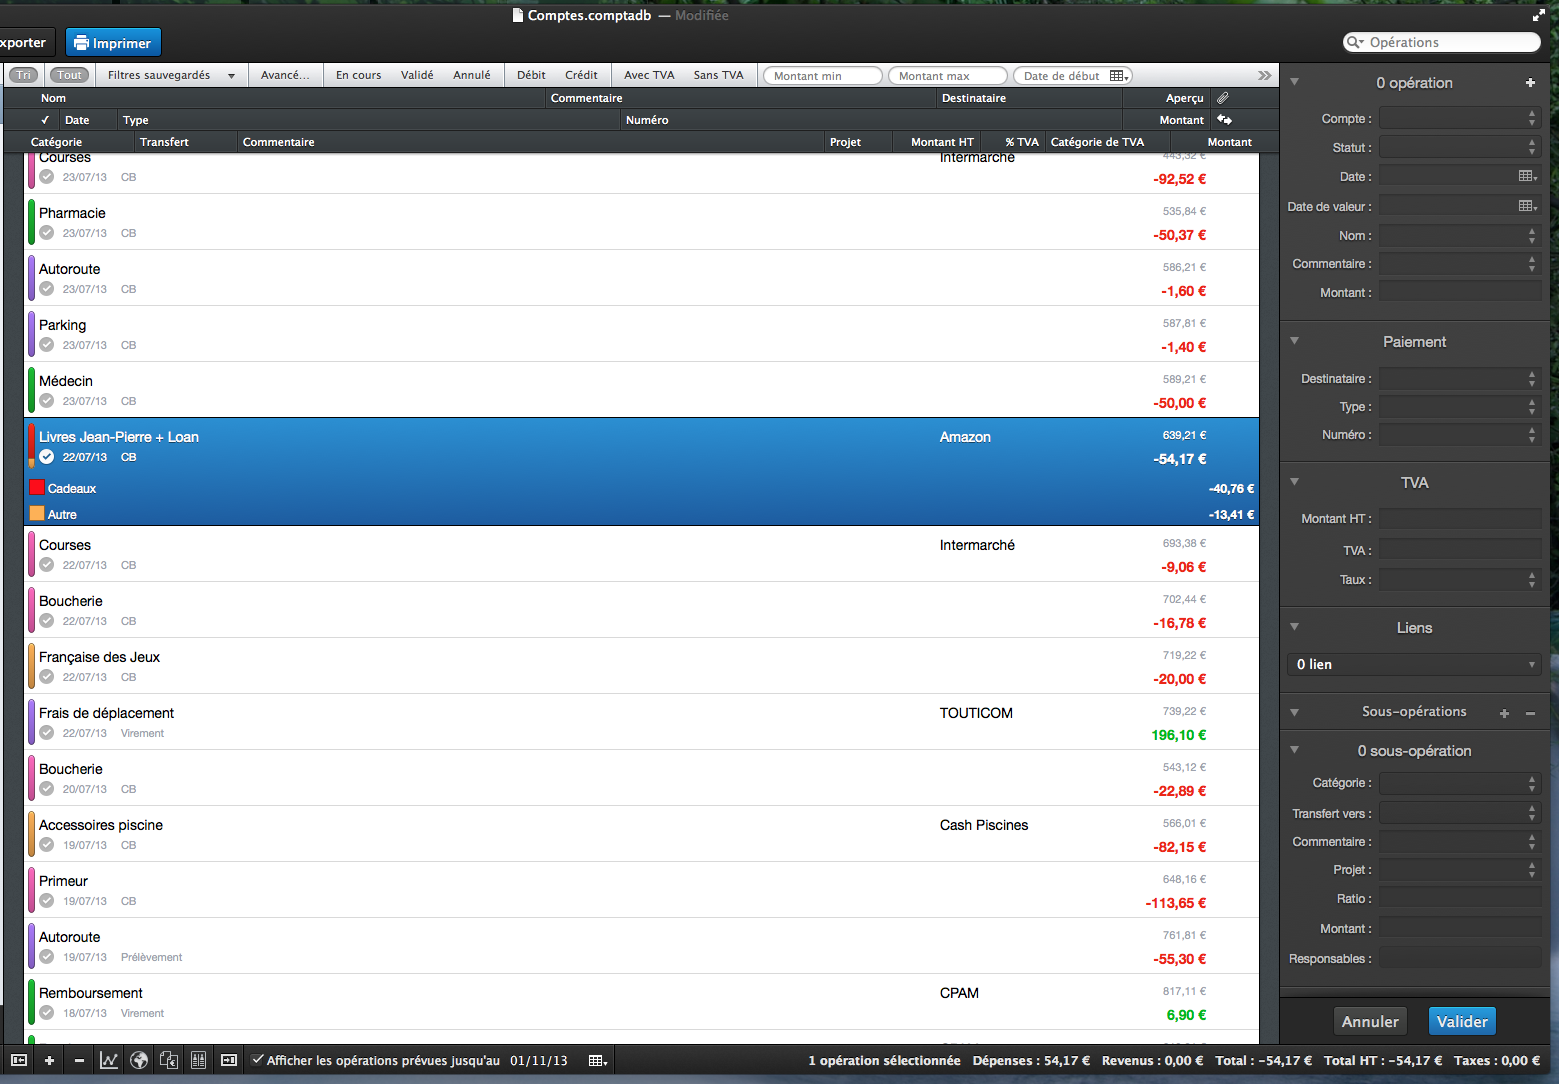The height and width of the screenshot is (1084, 1559).
Task: Select the Débit filter tab
Action: pos(531,75)
